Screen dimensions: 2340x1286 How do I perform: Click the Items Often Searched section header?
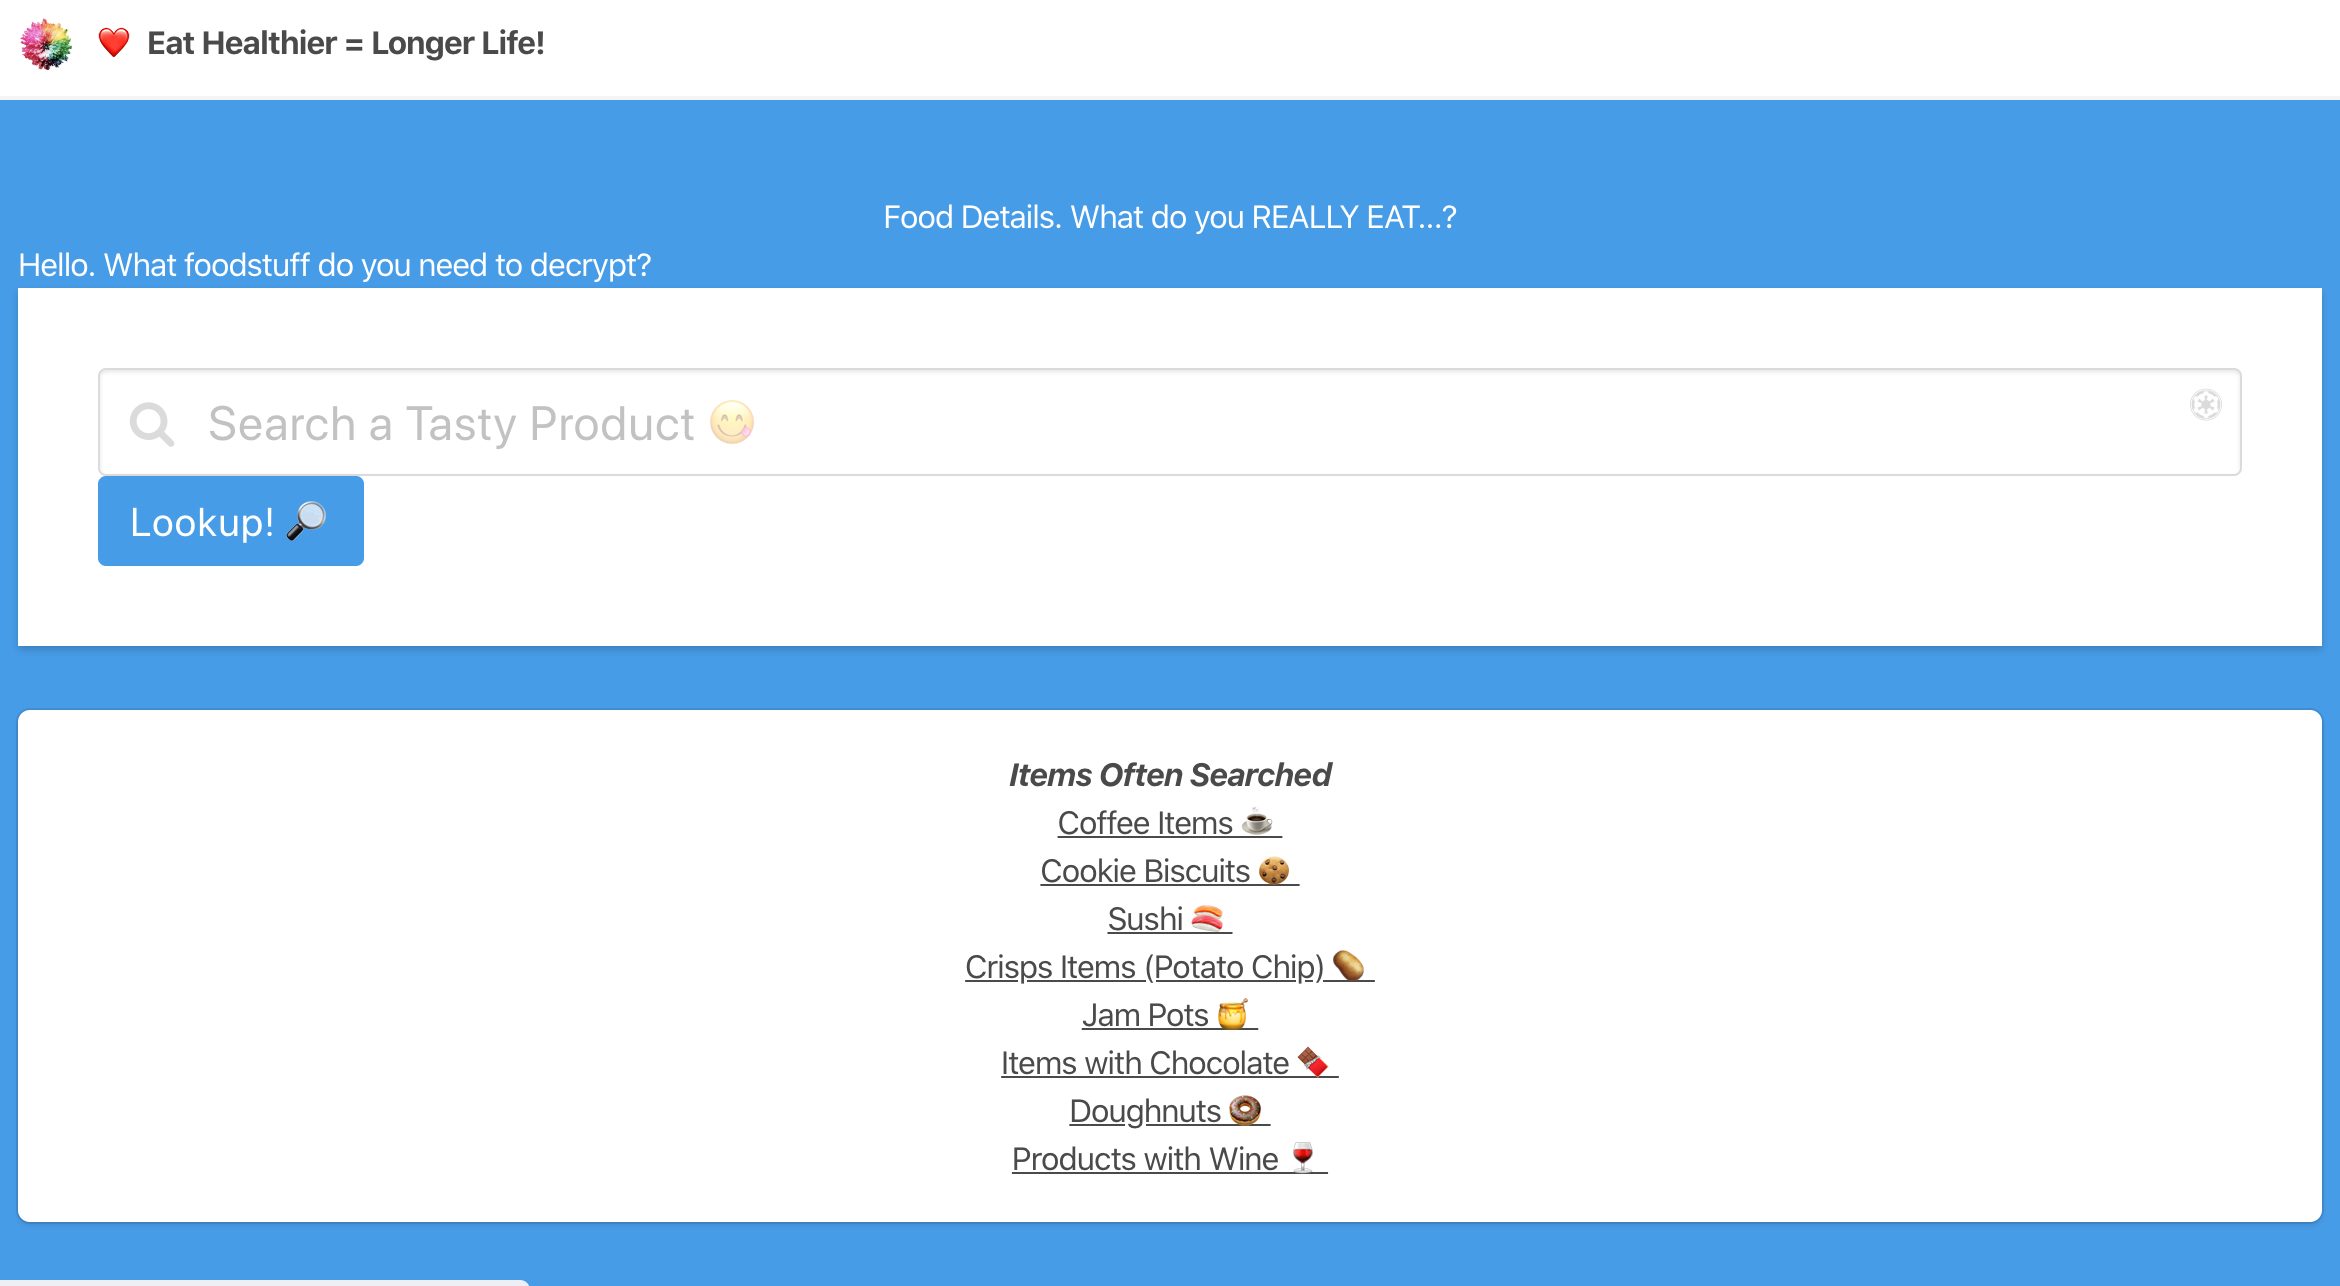point(1168,774)
